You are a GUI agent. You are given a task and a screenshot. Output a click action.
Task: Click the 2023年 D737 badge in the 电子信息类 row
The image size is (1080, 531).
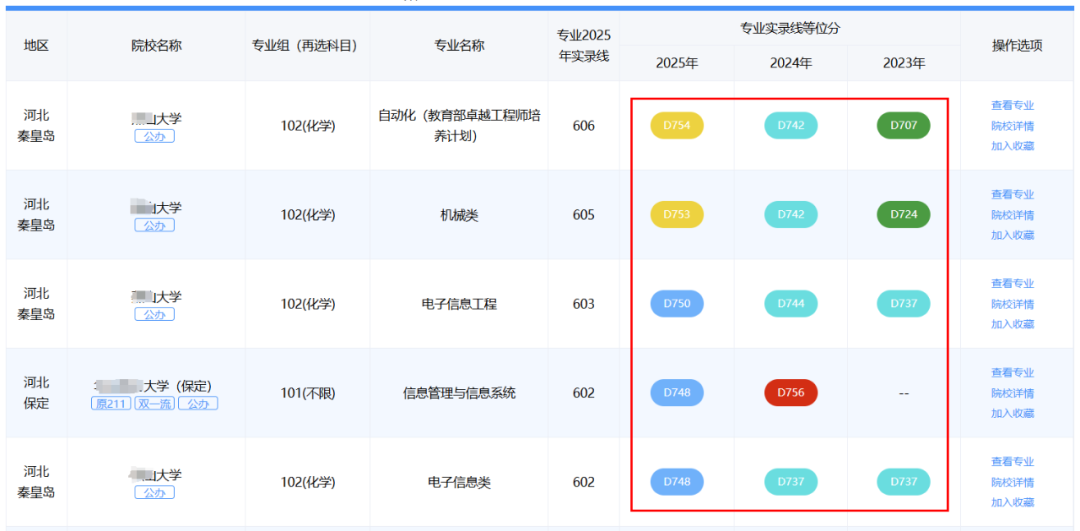[904, 481]
